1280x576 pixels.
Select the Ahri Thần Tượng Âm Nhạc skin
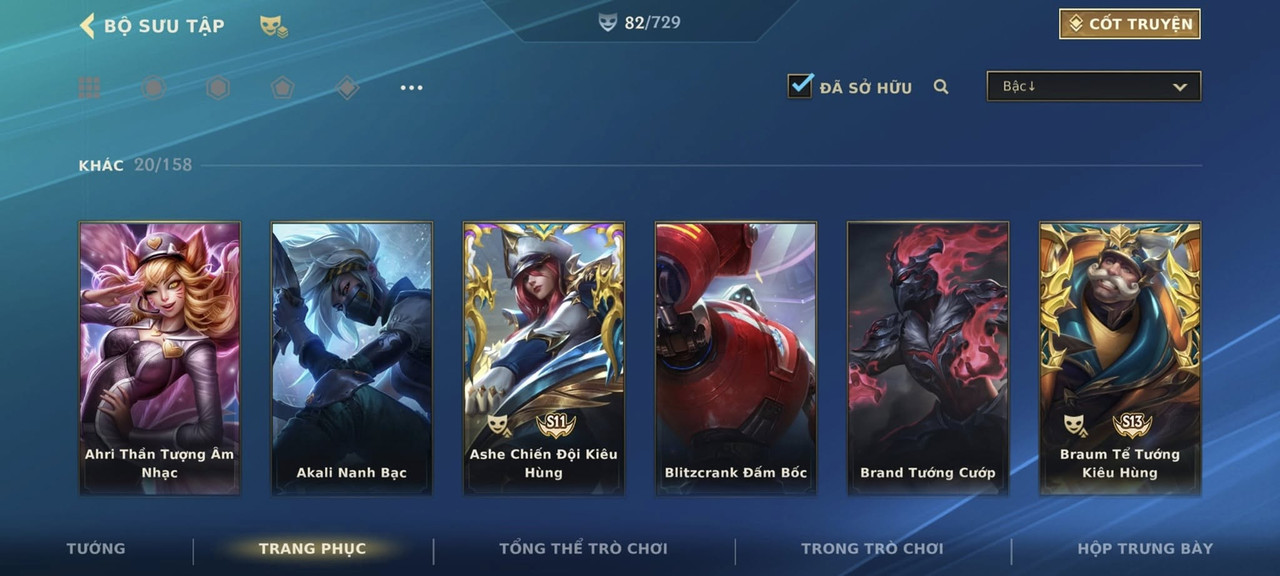point(160,358)
